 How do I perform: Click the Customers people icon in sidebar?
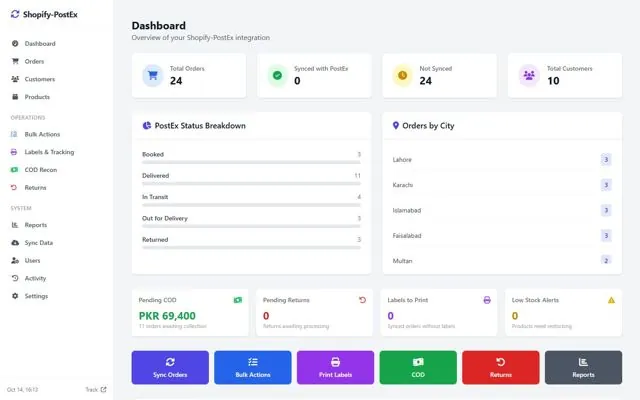15,79
